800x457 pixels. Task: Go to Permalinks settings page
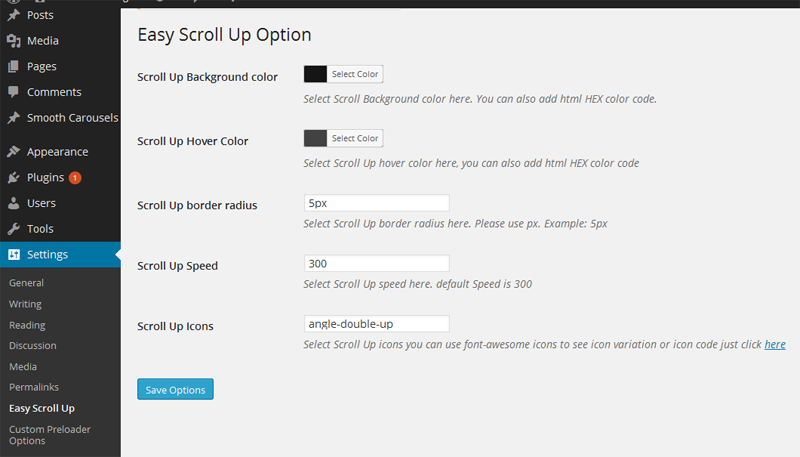click(34, 387)
